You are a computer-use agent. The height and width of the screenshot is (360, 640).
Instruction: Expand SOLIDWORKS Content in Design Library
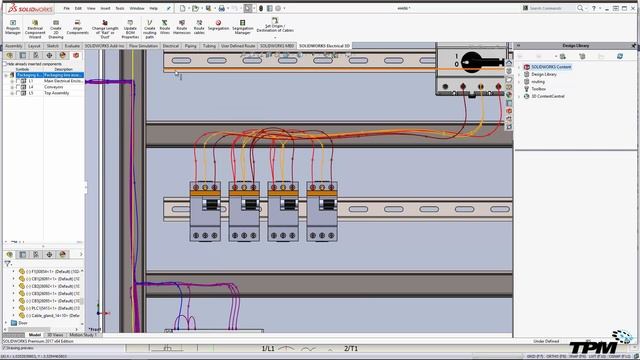pyautogui.click(x=520, y=67)
